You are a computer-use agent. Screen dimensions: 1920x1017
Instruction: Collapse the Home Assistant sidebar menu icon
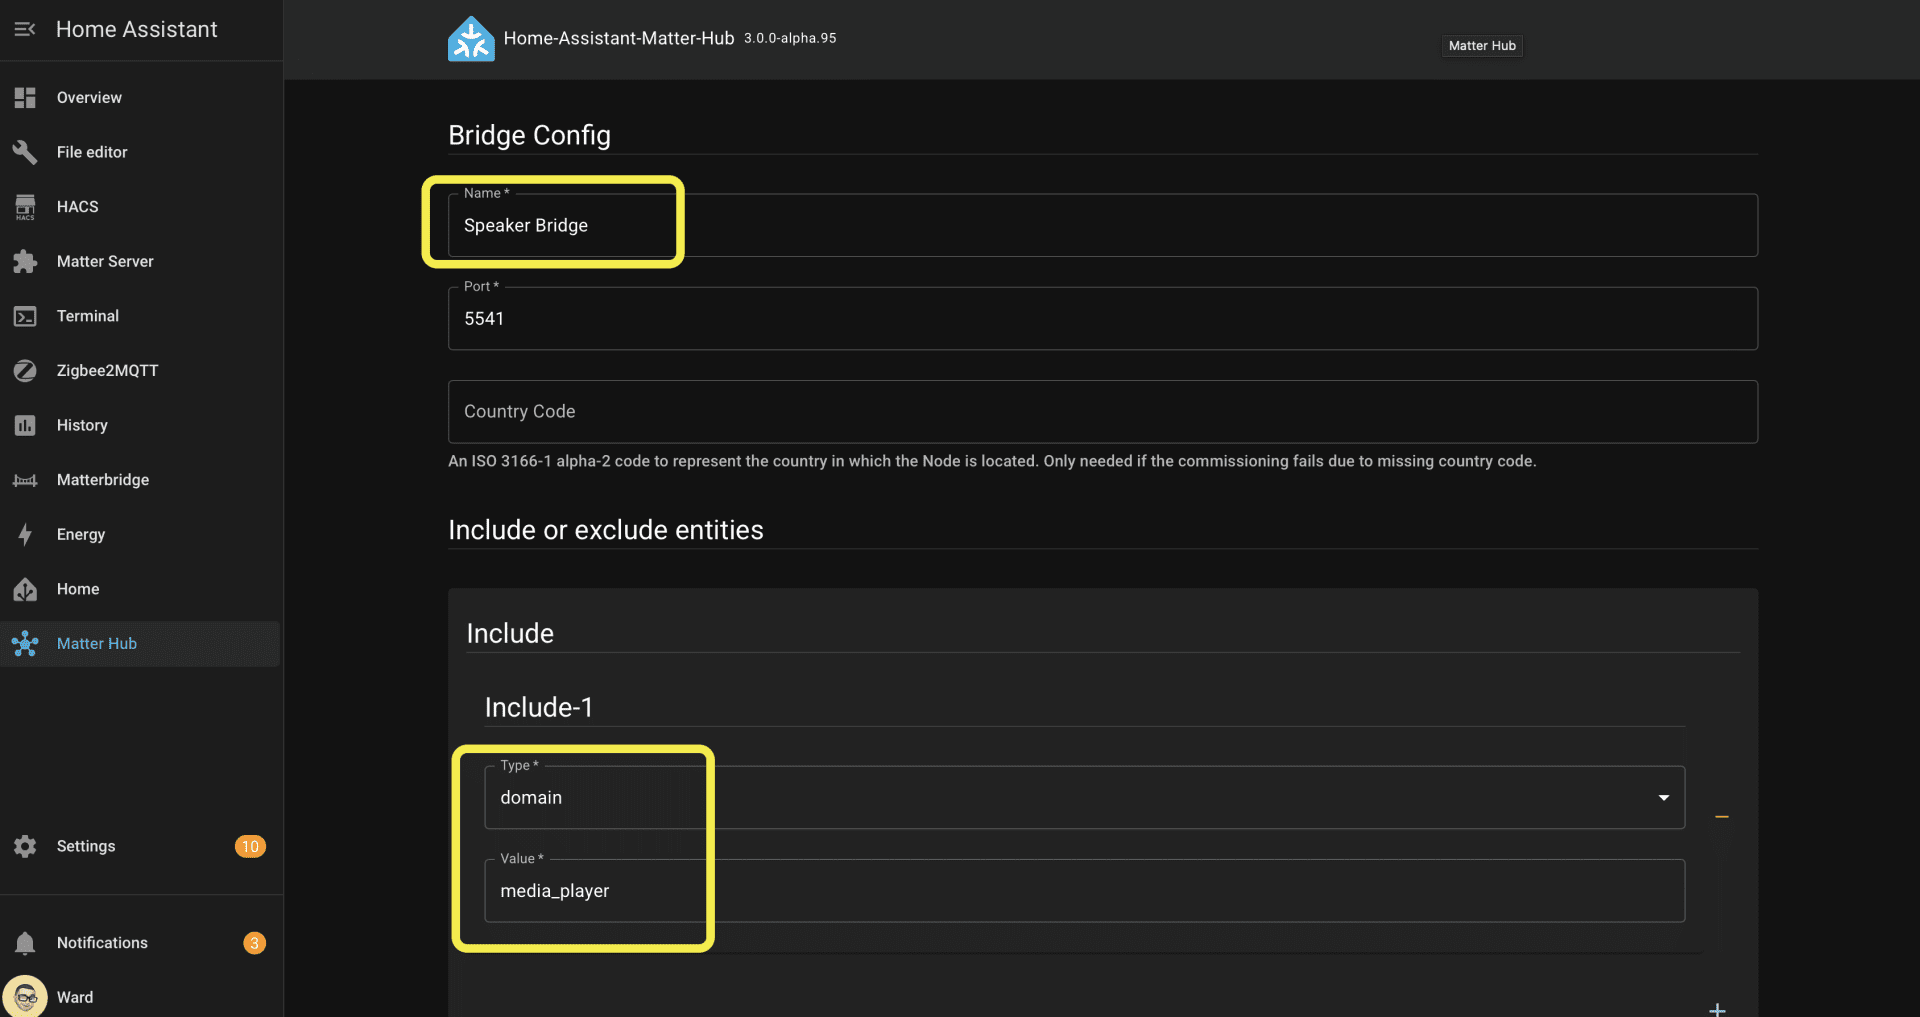click(x=25, y=29)
